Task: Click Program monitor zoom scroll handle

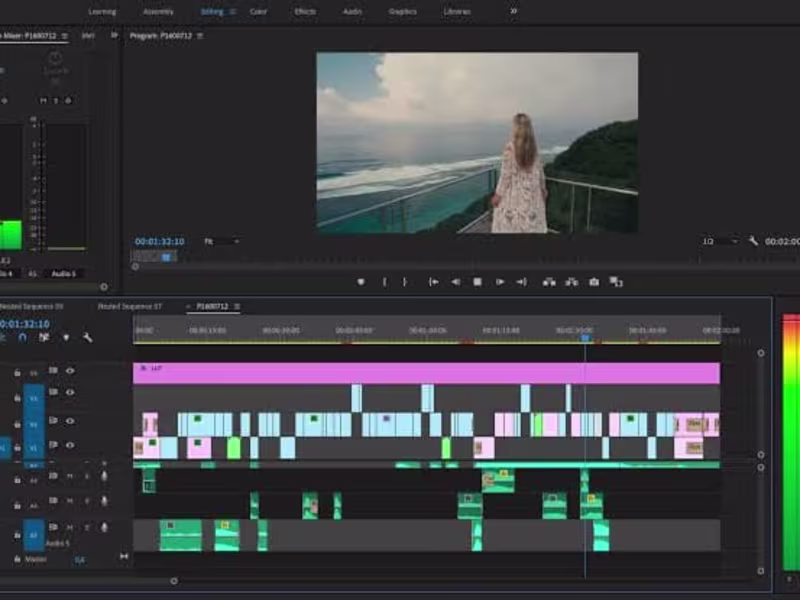Action: (135, 266)
